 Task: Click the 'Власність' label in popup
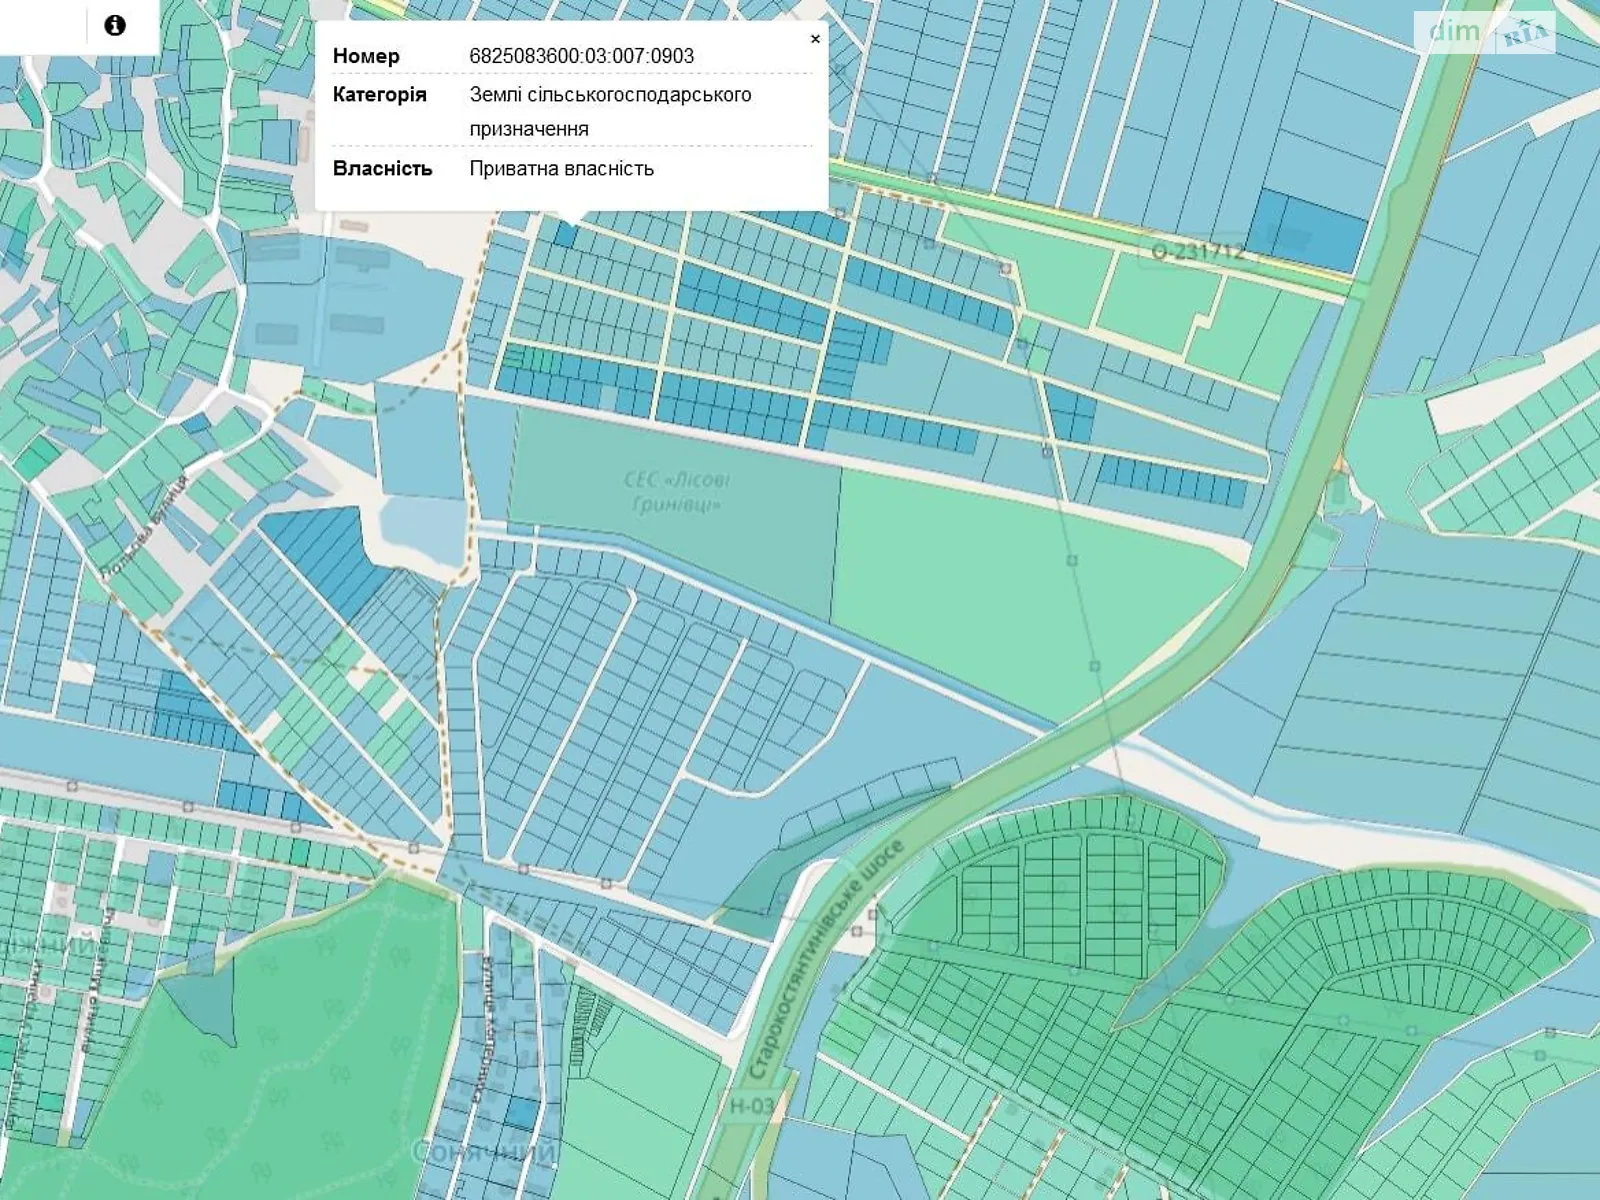pyautogui.click(x=383, y=168)
